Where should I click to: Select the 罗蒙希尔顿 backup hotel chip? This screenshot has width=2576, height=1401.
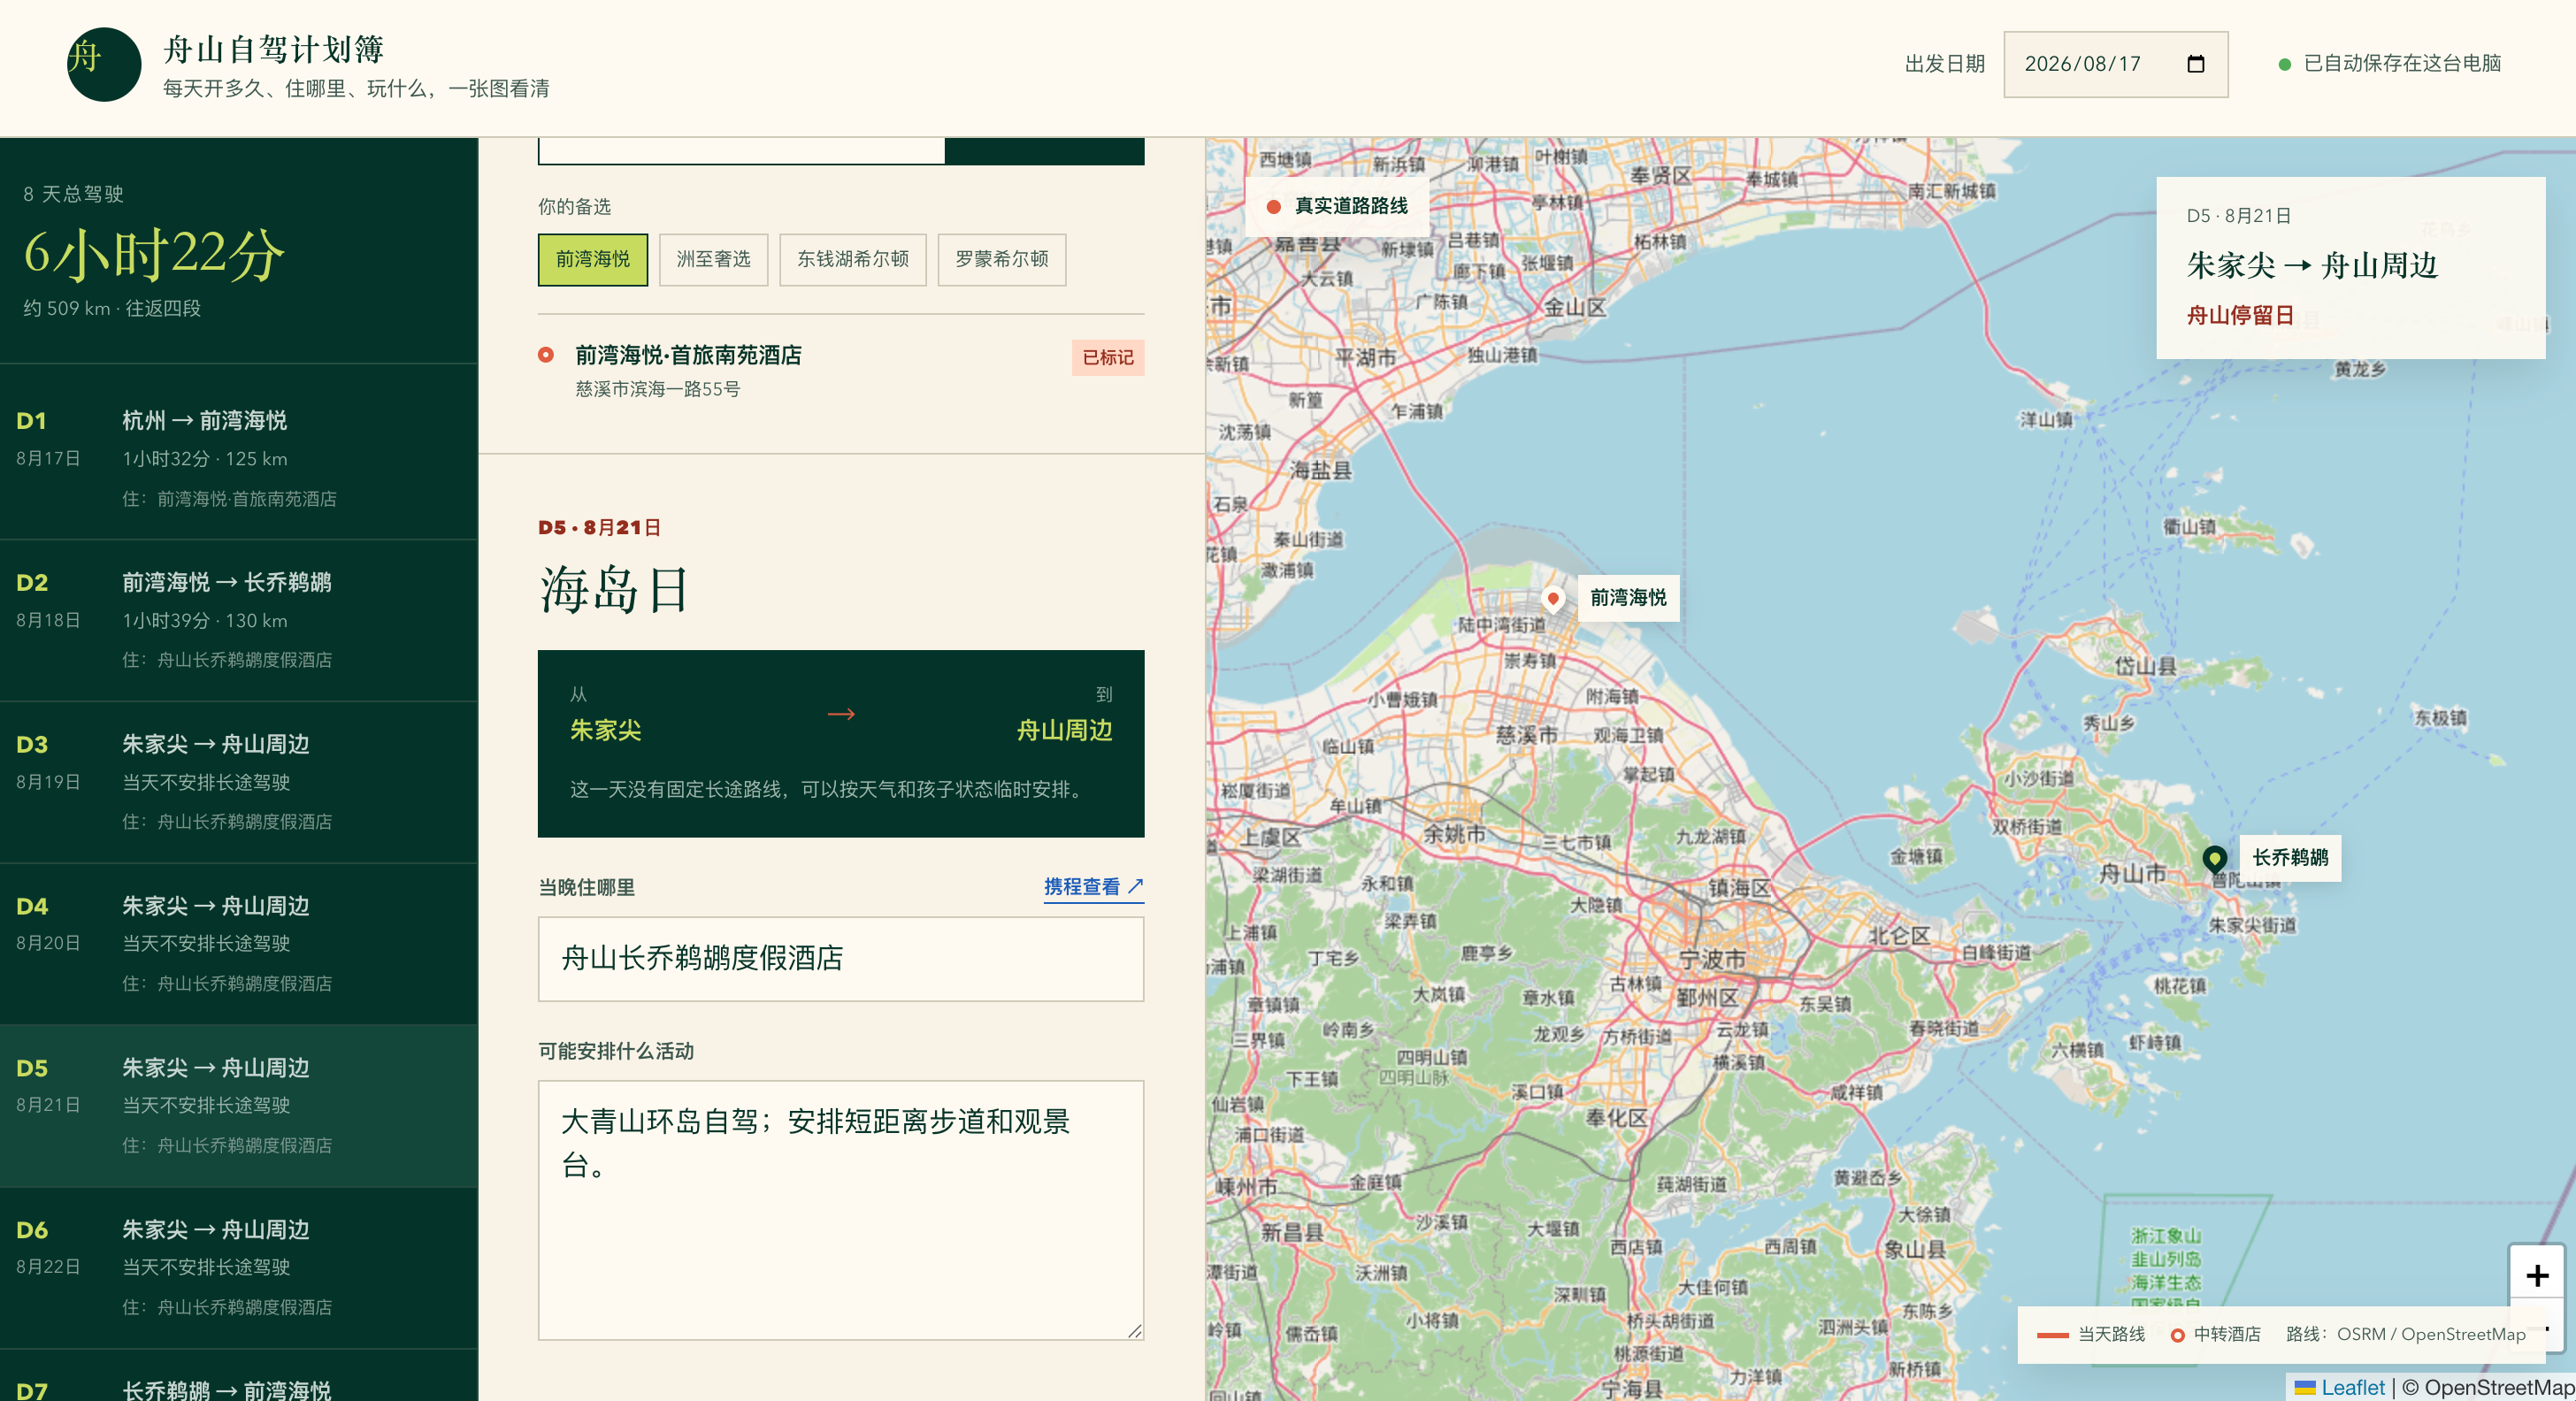click(x=1001, y=259)
